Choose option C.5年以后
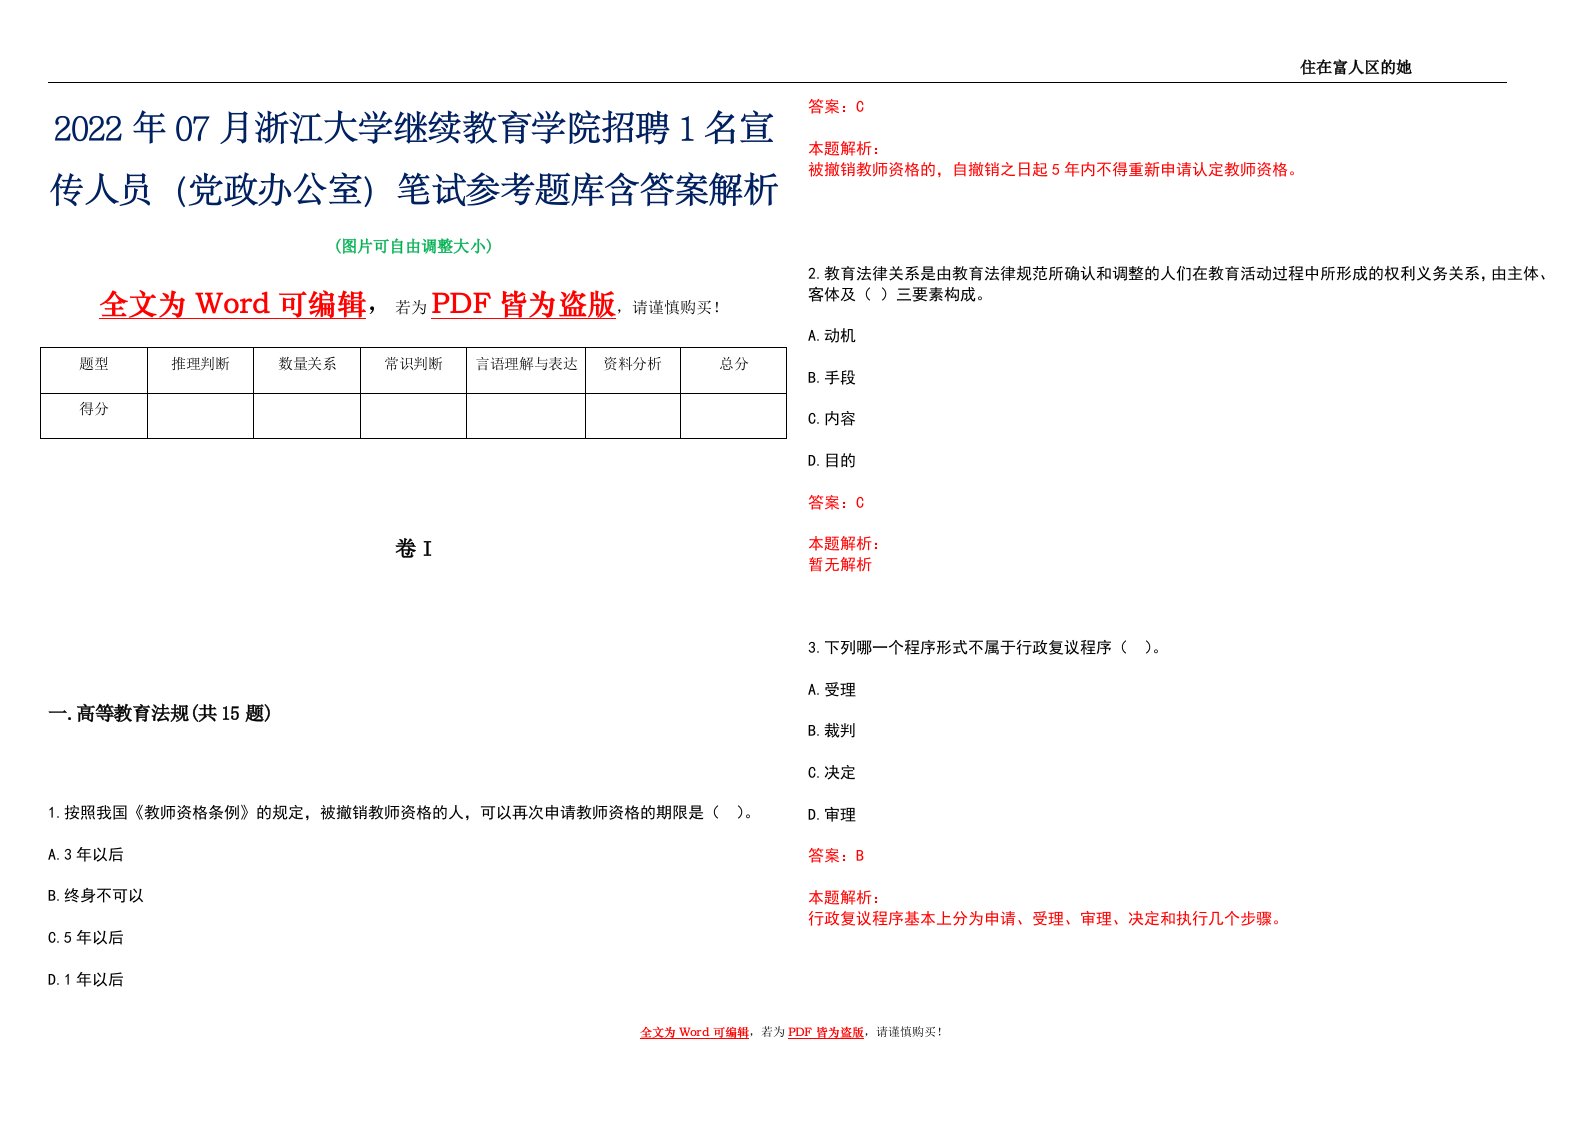This screenshot has height=1122, width=1587. 86,938
